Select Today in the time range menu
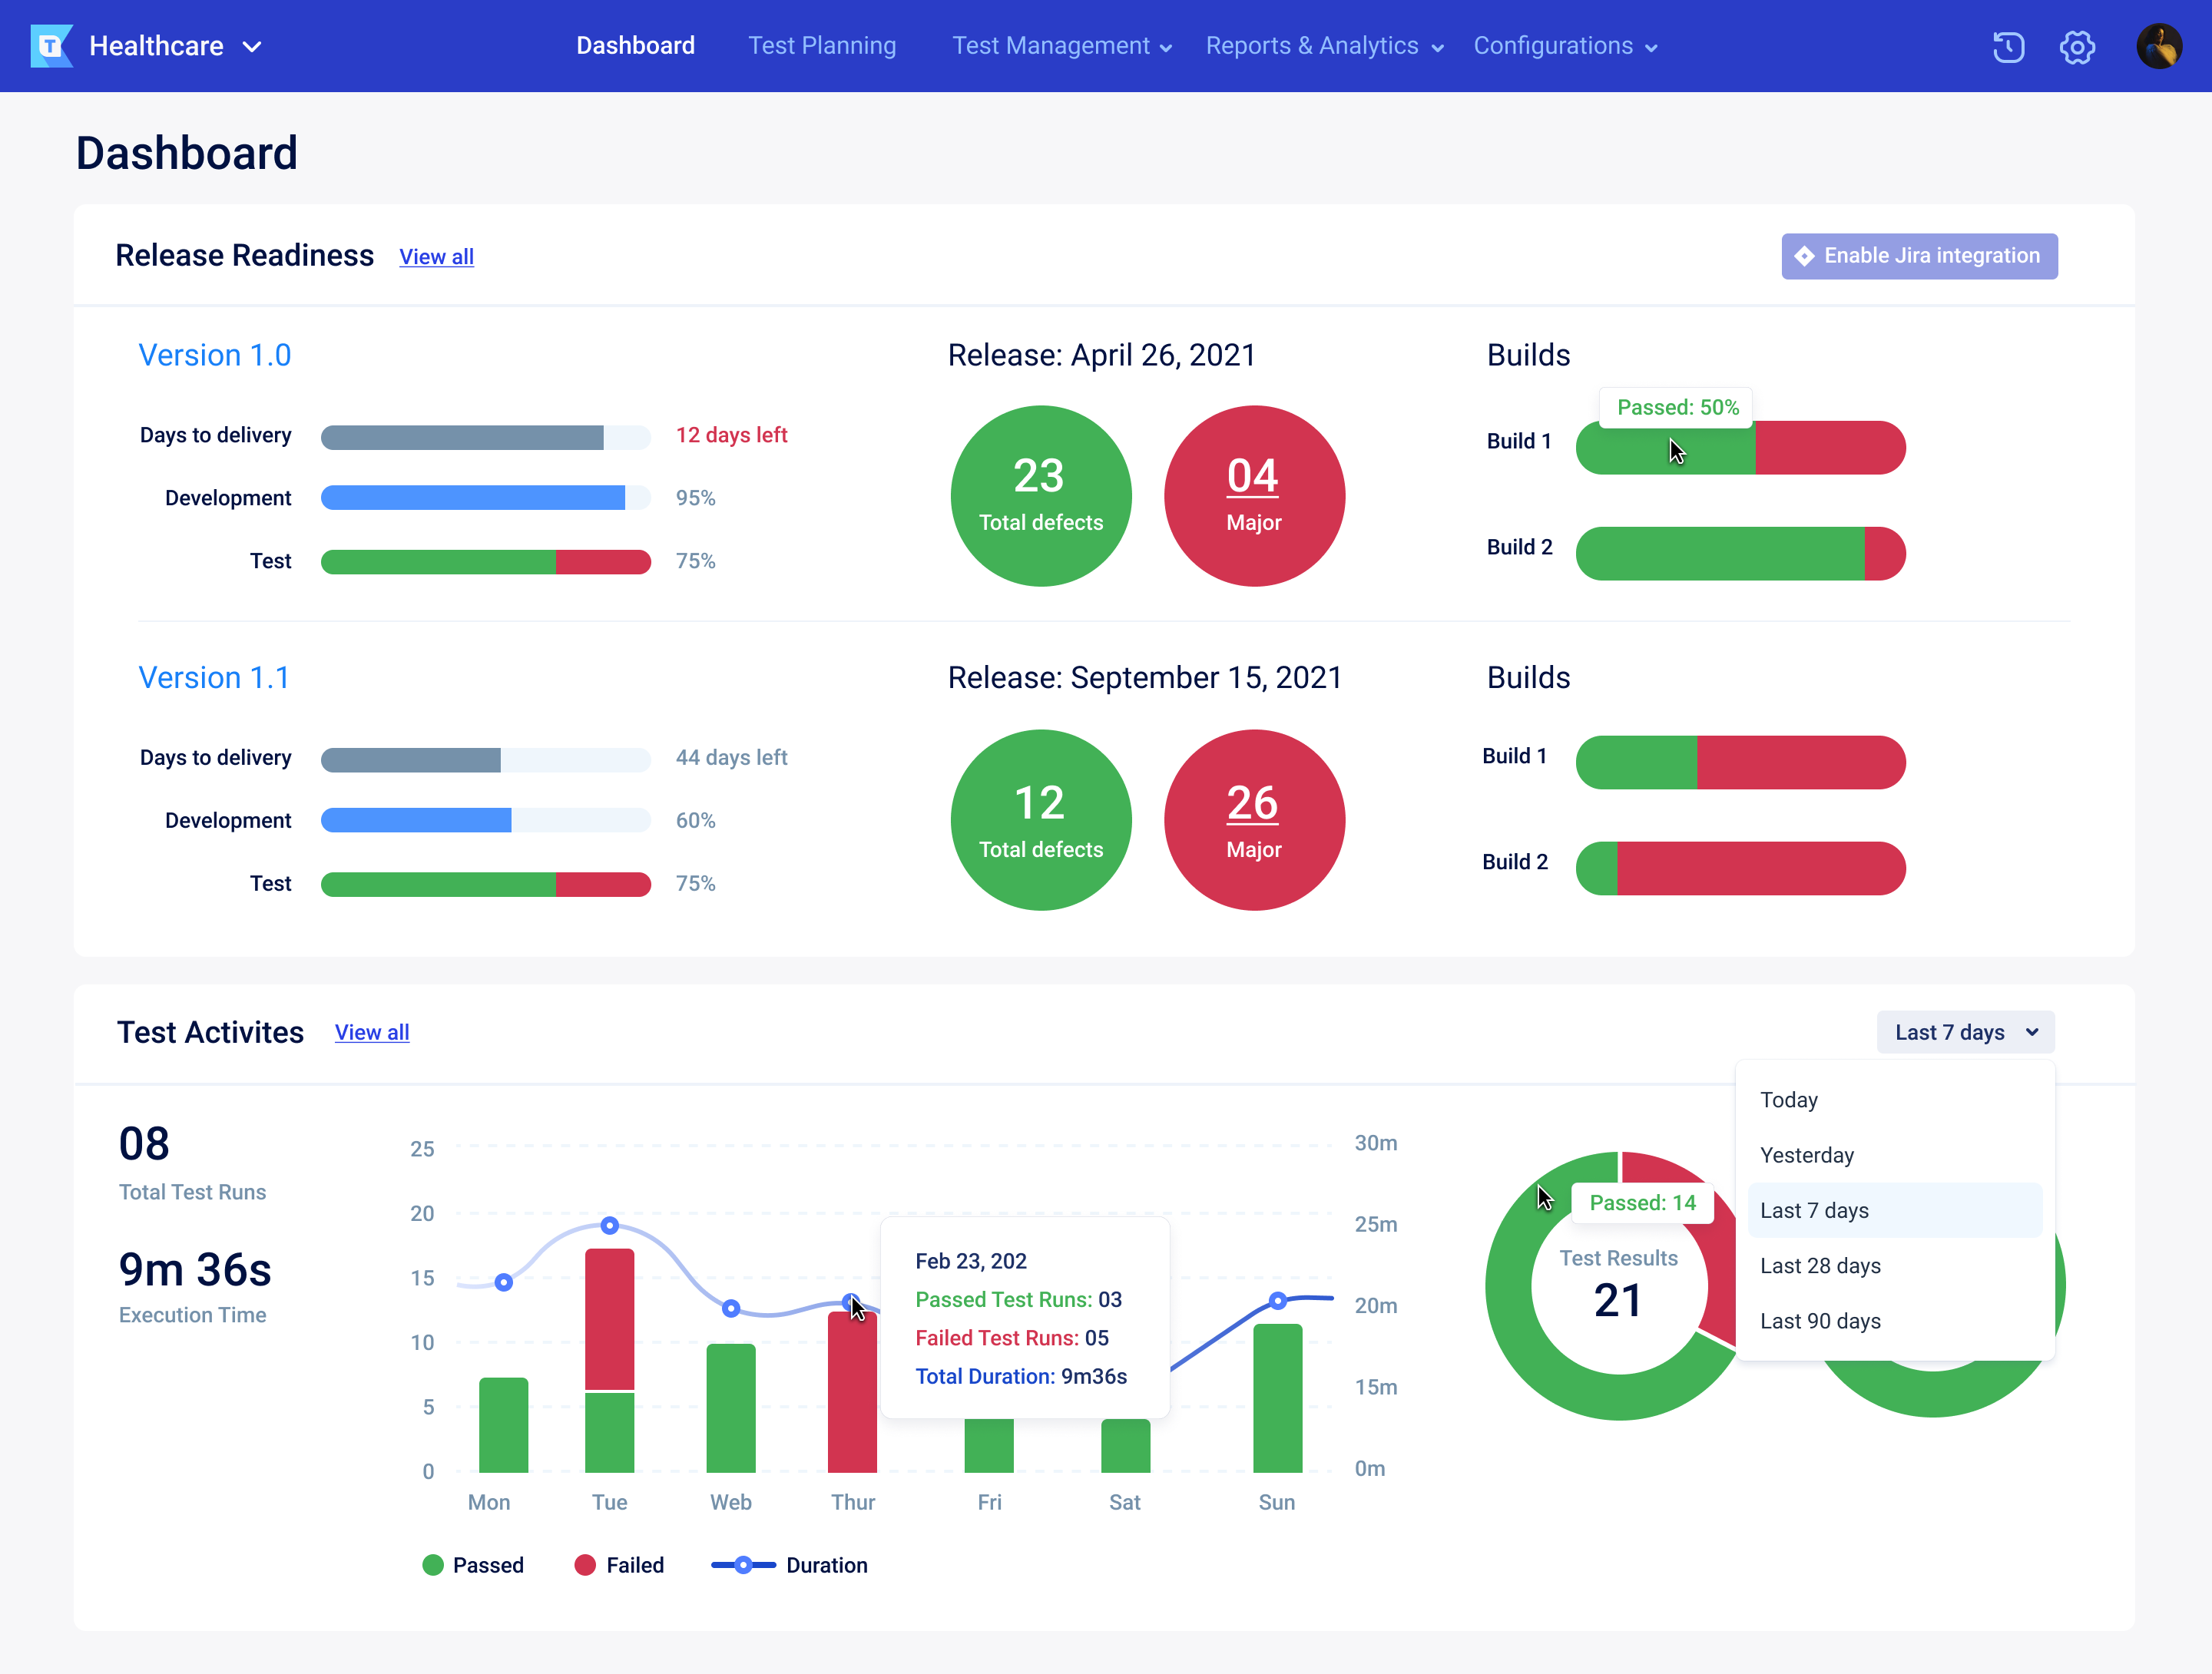 tap(1789, 1099)
